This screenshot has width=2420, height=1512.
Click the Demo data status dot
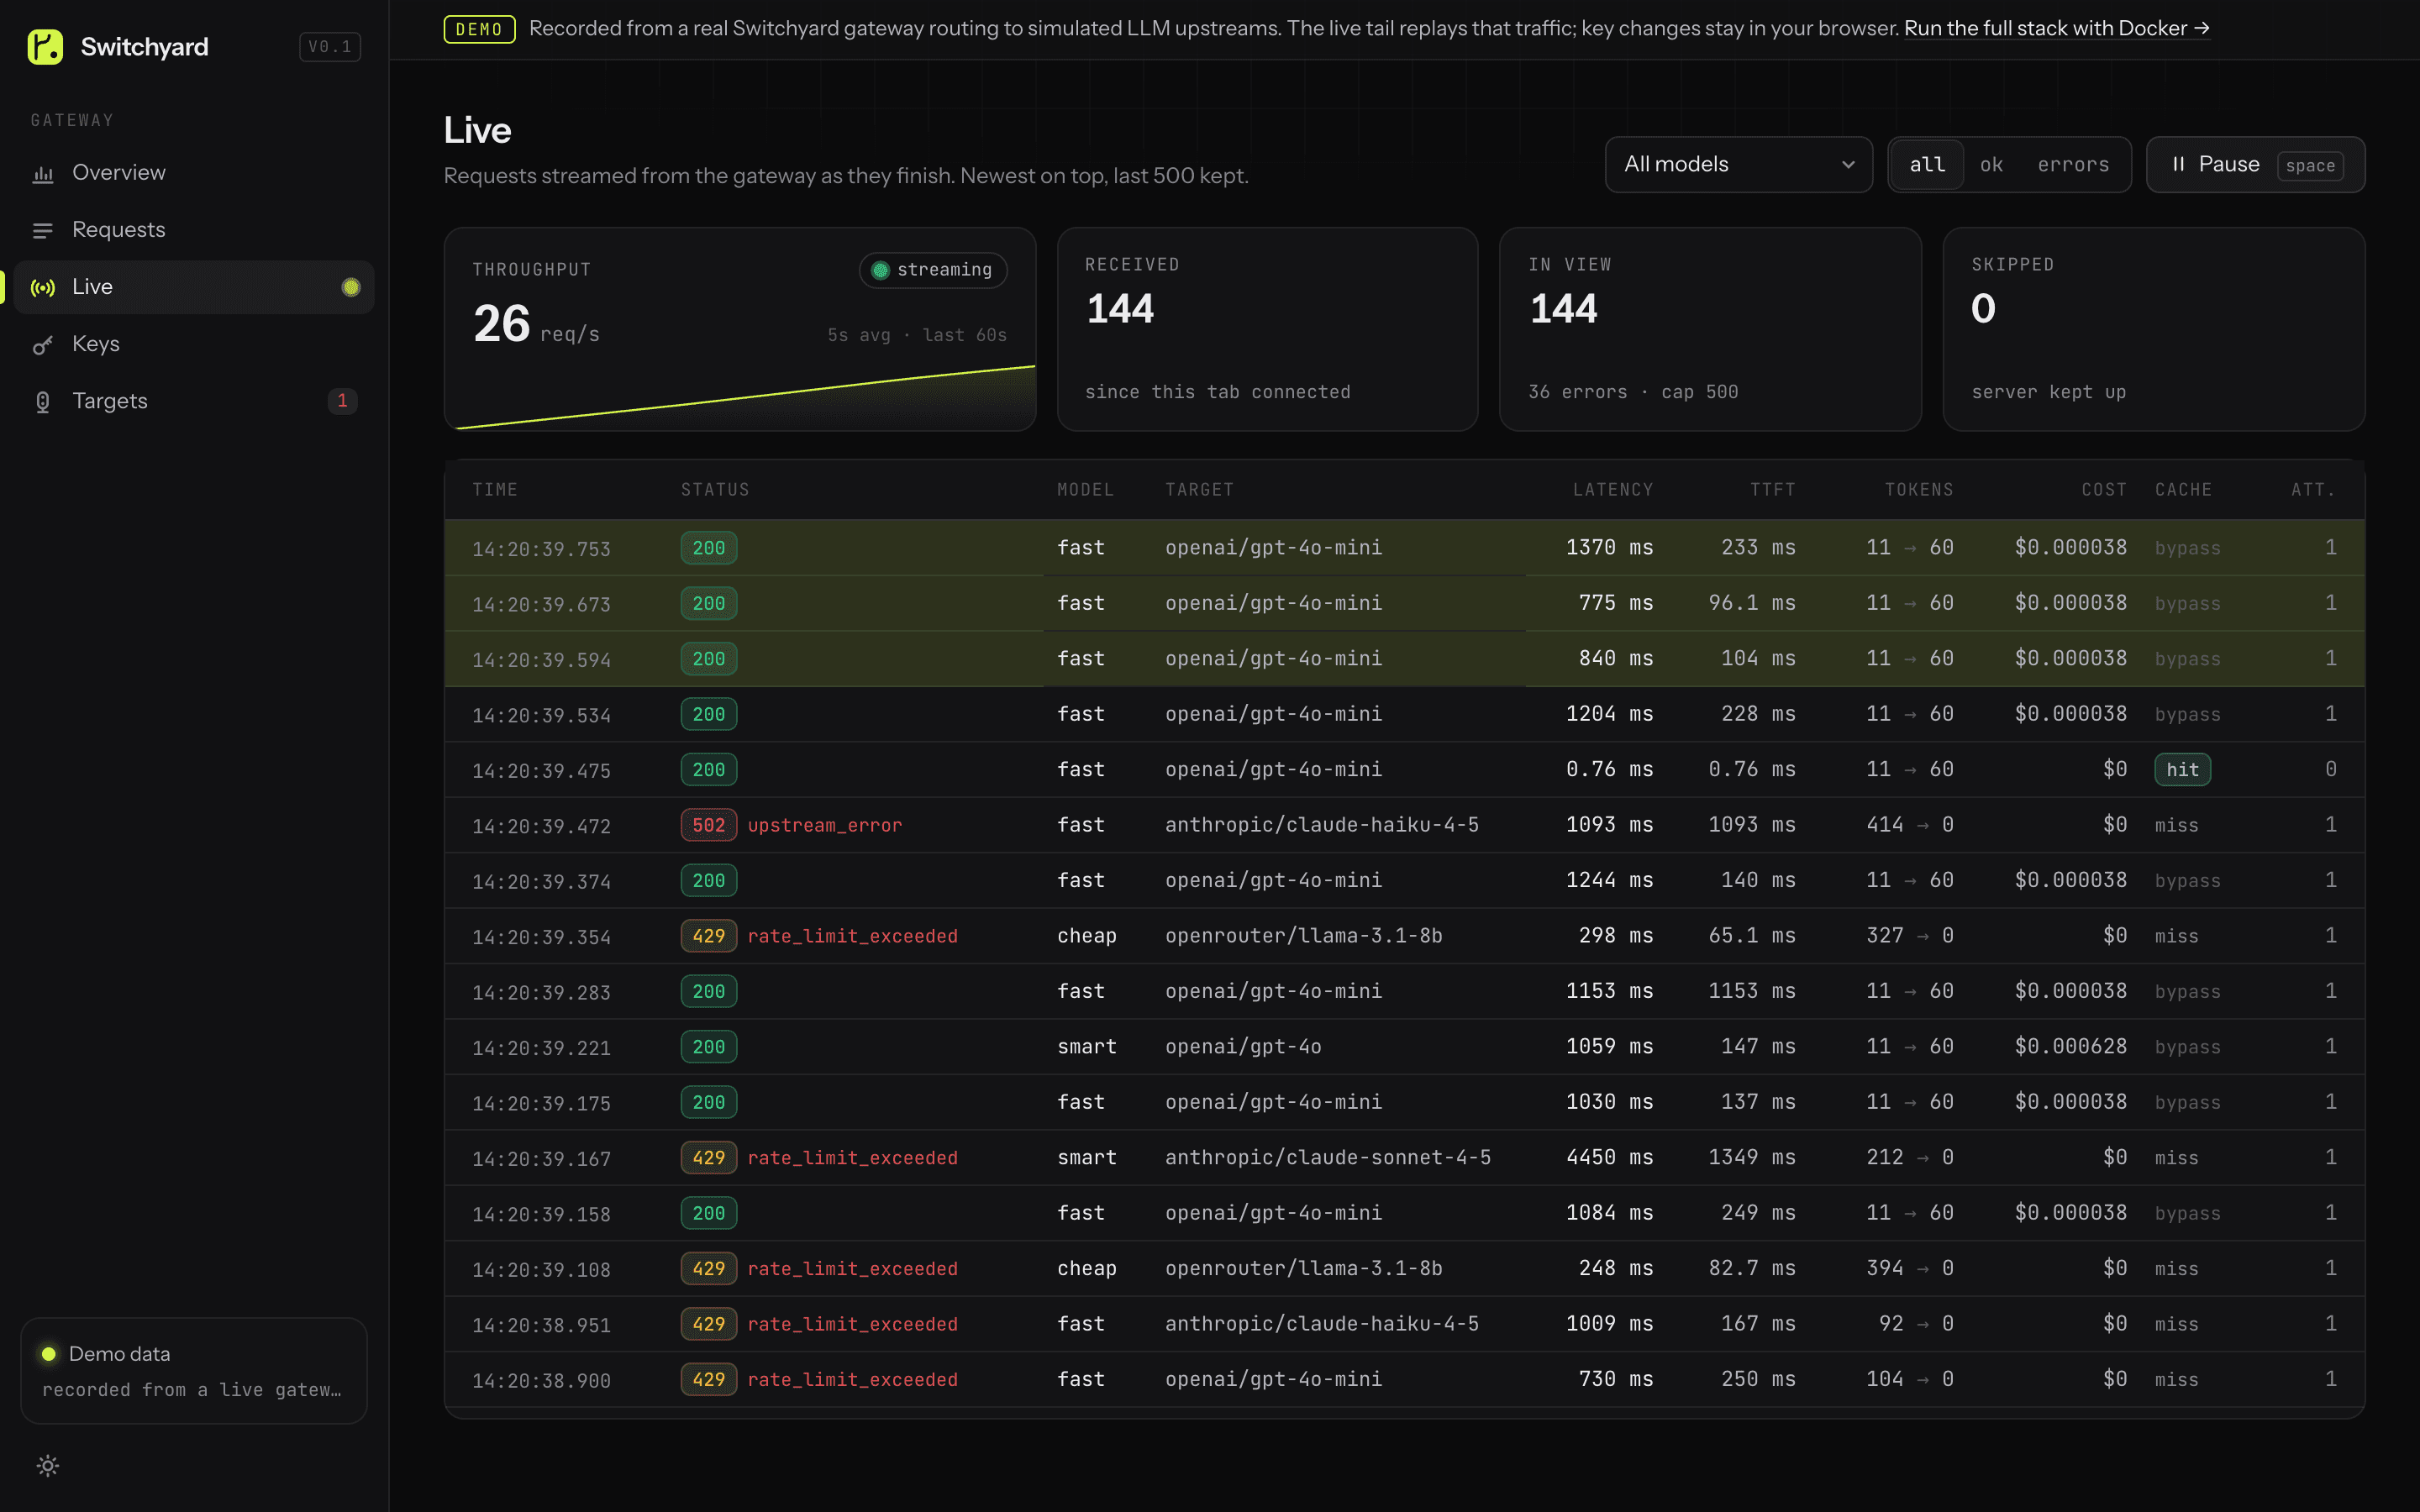(x=48, y=1354)
